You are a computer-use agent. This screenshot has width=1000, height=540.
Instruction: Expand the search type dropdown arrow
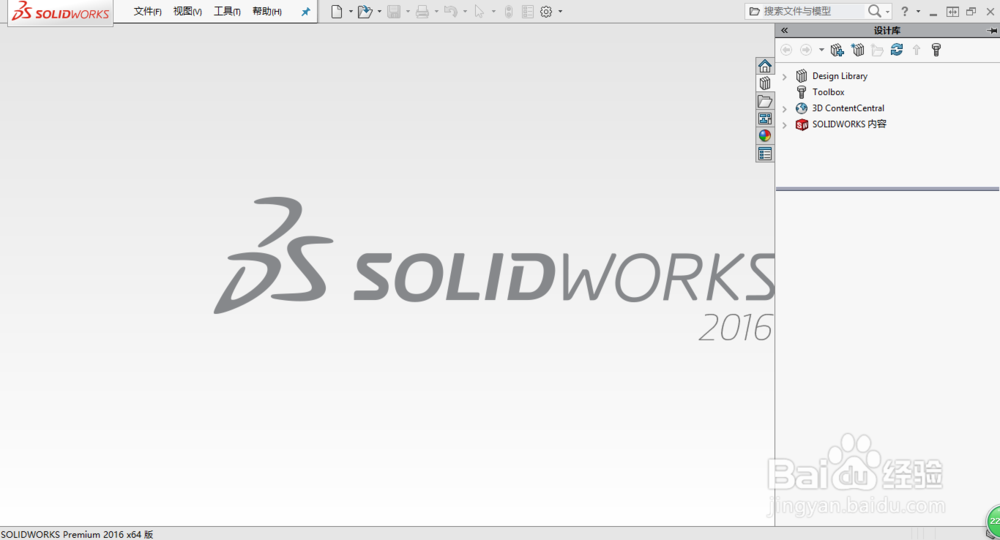click(887, 11)
